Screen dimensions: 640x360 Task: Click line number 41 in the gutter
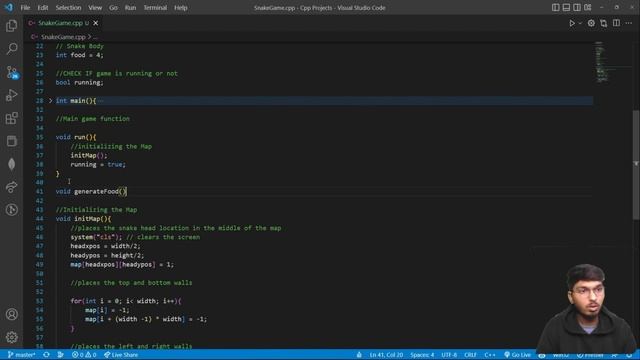click(x=40, y=191)
